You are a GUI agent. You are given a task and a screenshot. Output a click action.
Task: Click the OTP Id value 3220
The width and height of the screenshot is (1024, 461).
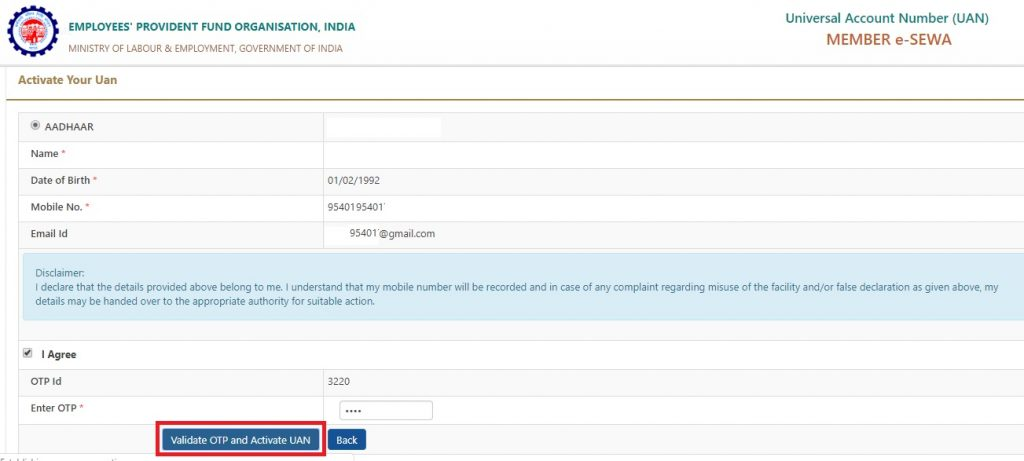tap(339, 381)
